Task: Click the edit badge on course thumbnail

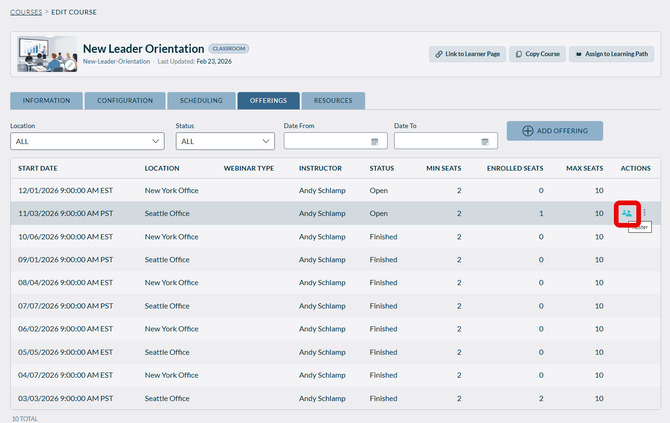Action: pyautogui.click(x=70, y=65)
